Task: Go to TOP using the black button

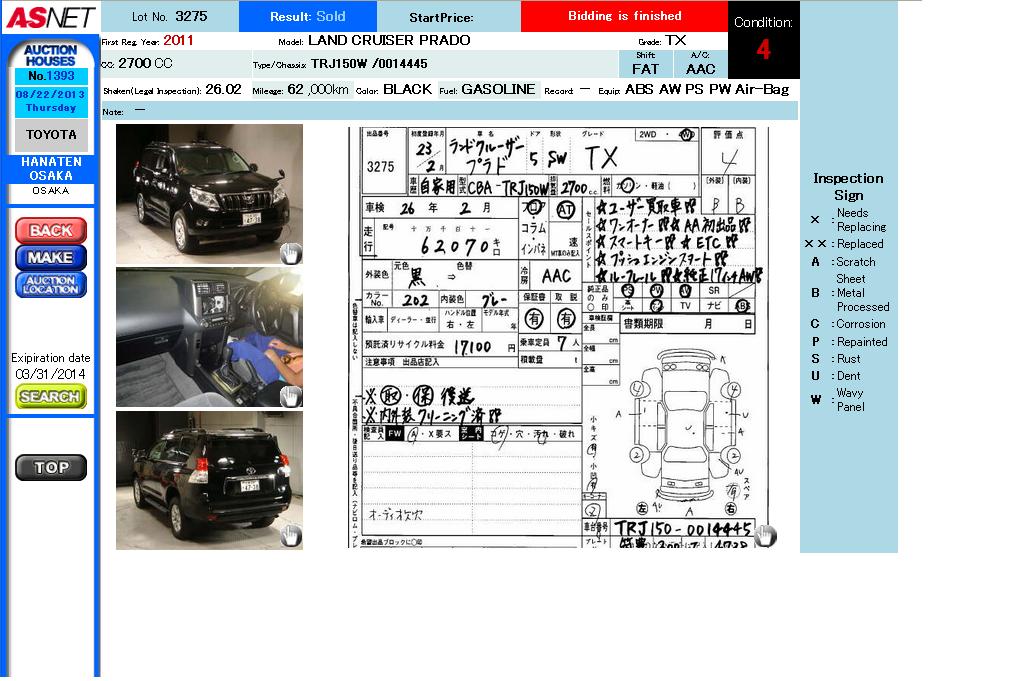Action: 51,467
